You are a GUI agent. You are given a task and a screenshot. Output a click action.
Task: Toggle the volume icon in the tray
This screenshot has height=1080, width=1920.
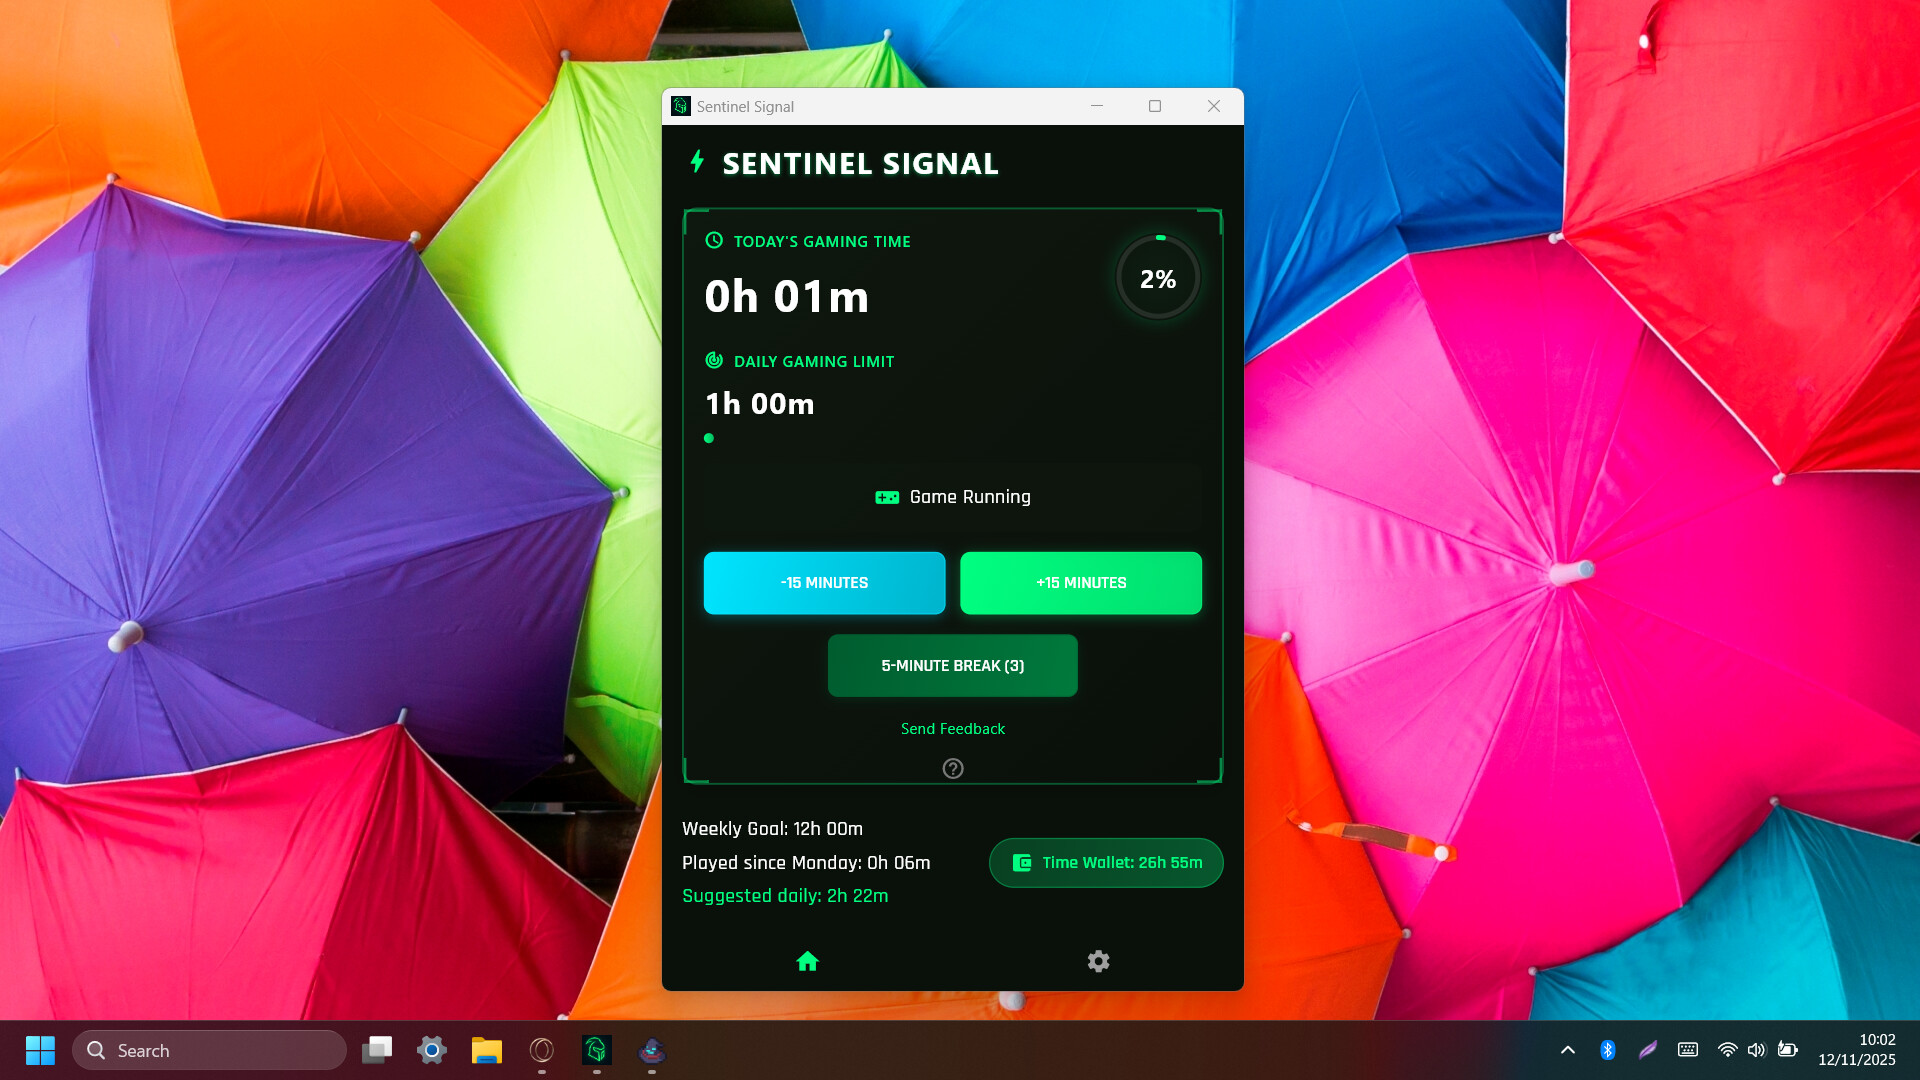point(1758,1049)
